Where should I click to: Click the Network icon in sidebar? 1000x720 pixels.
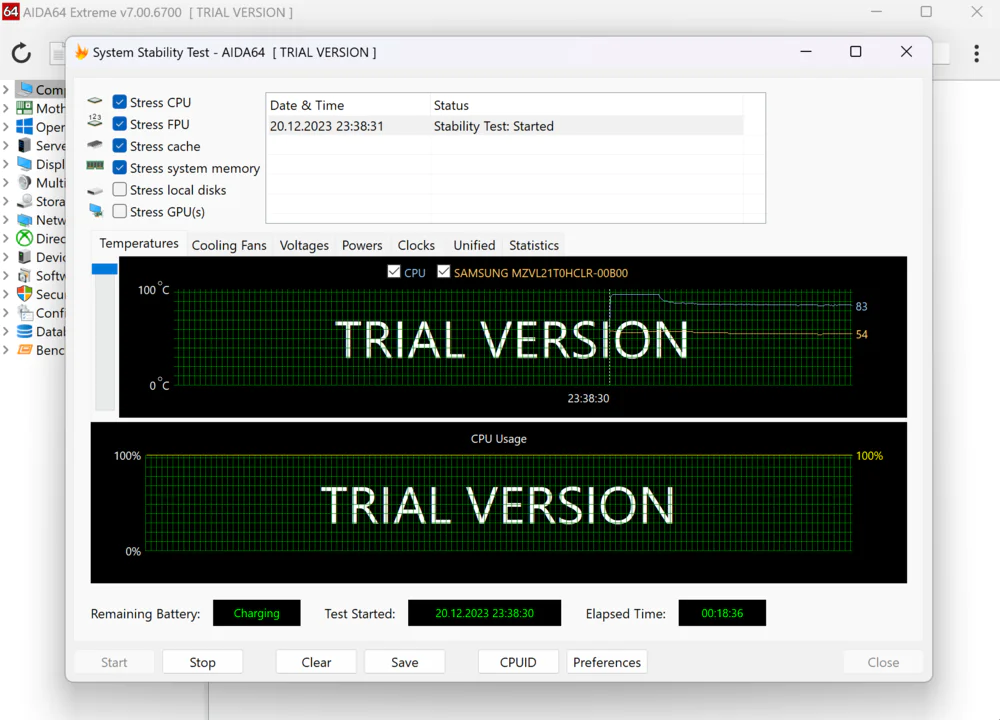pos(24,220)
